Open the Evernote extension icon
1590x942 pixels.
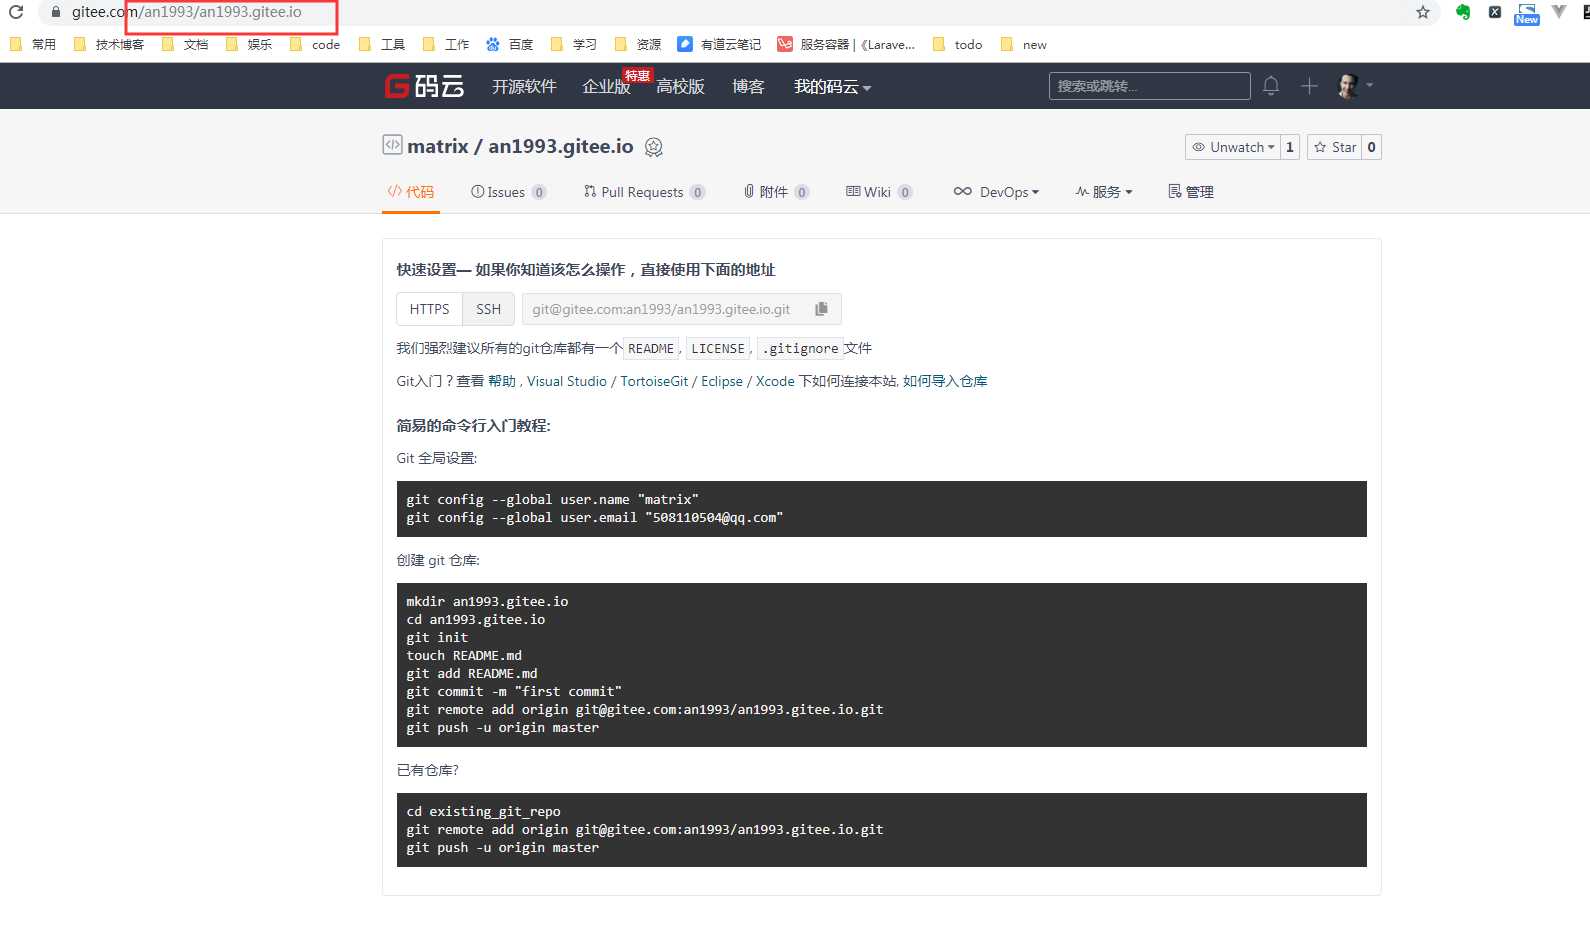pyautogui.click(x=1463, y=12)
